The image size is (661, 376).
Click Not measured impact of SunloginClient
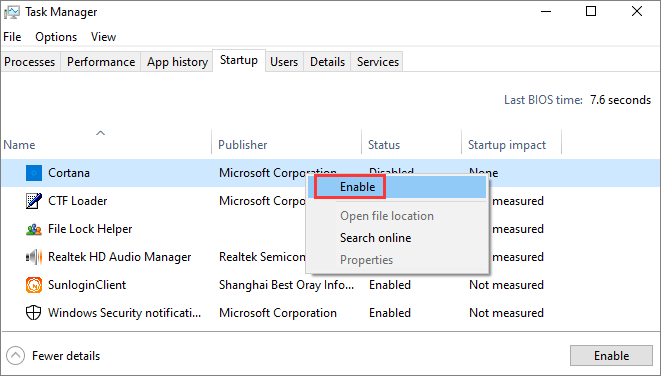pos(506,285)
